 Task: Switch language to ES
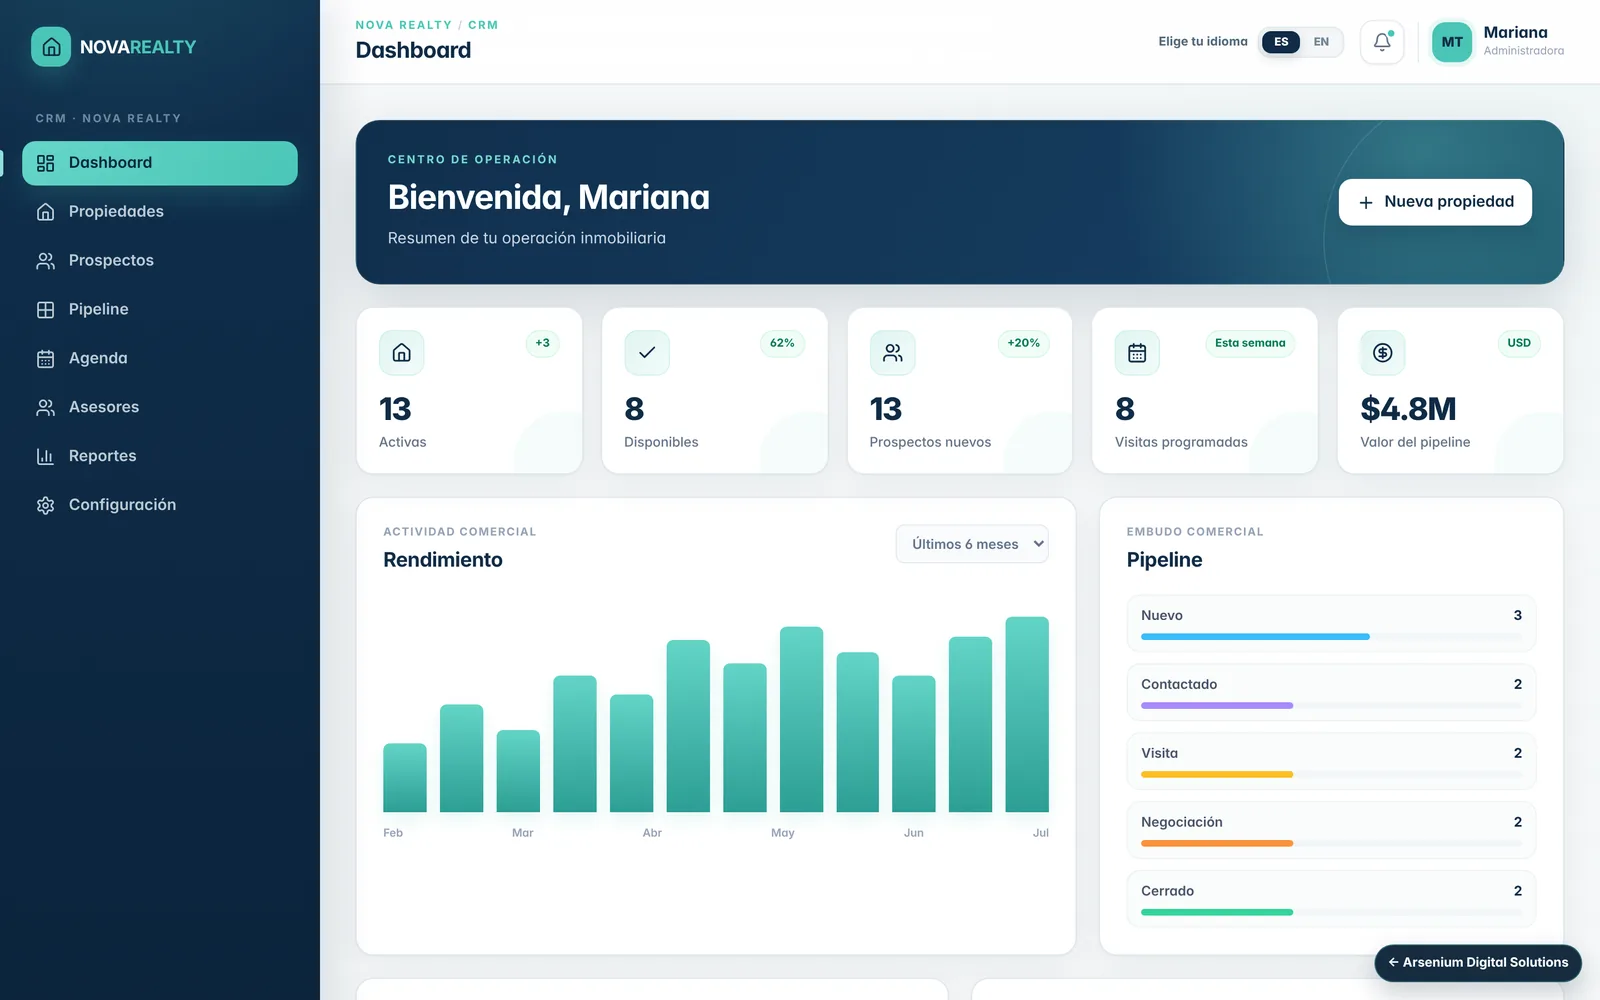click(1281, 42)
